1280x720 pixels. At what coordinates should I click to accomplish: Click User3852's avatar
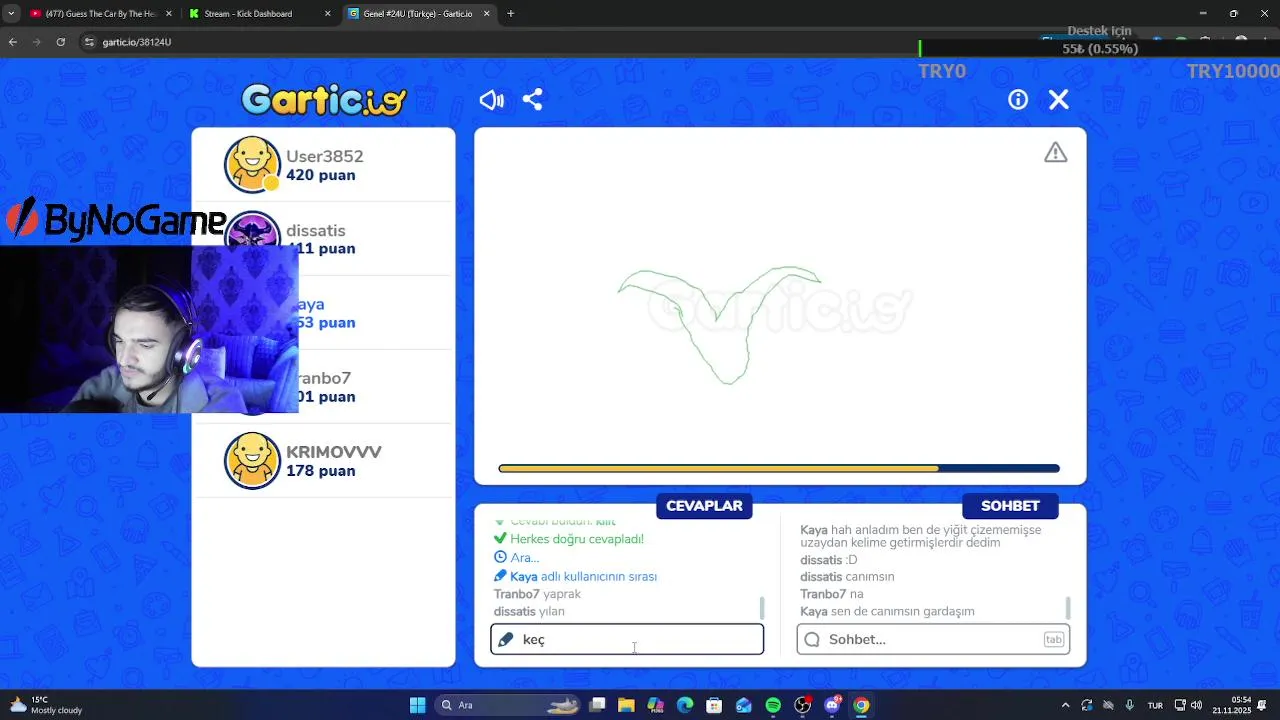252,165
